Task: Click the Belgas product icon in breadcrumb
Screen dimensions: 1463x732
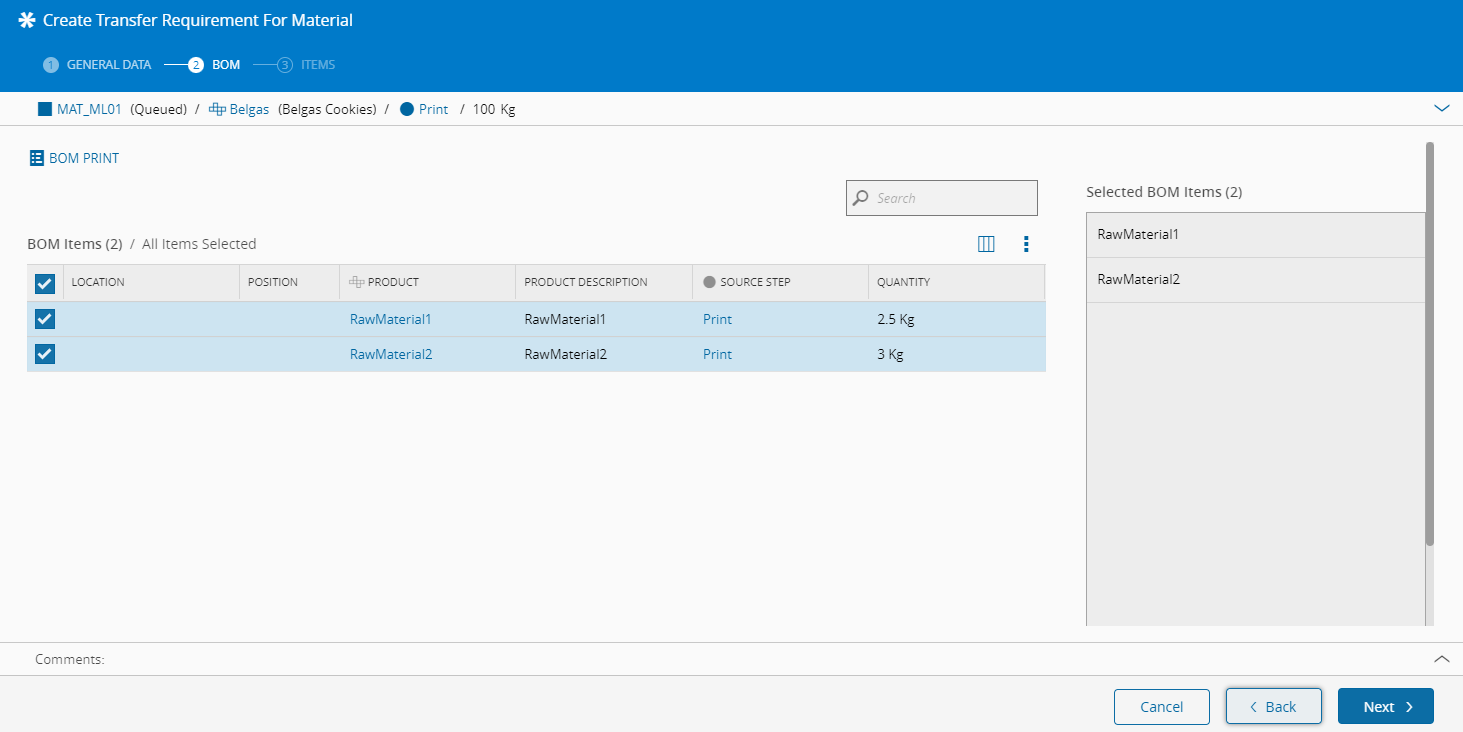Action: (217, 109)
